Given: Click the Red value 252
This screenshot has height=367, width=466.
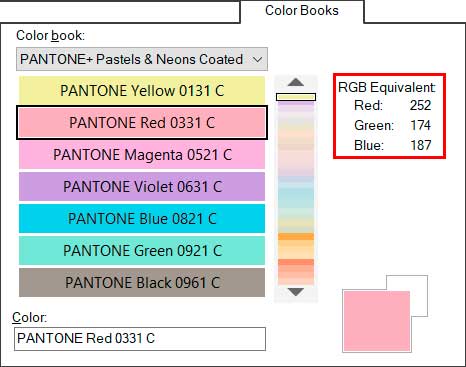Looking at the screenshot, I should (420, 105).
